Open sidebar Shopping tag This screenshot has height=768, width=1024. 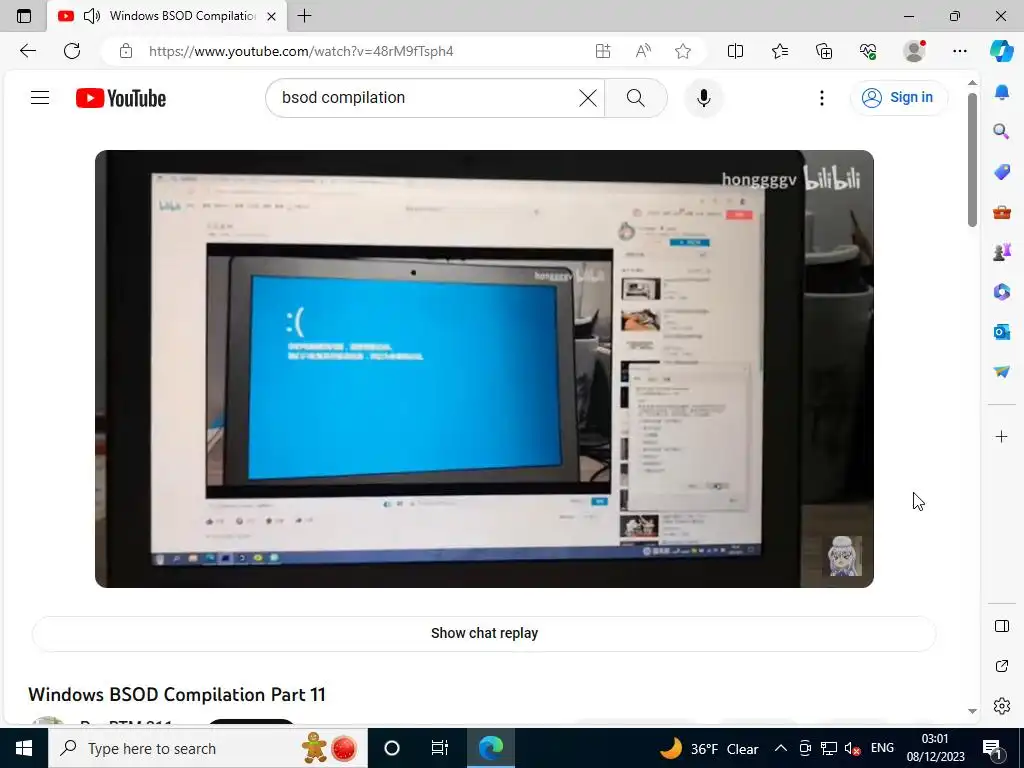1002,172
